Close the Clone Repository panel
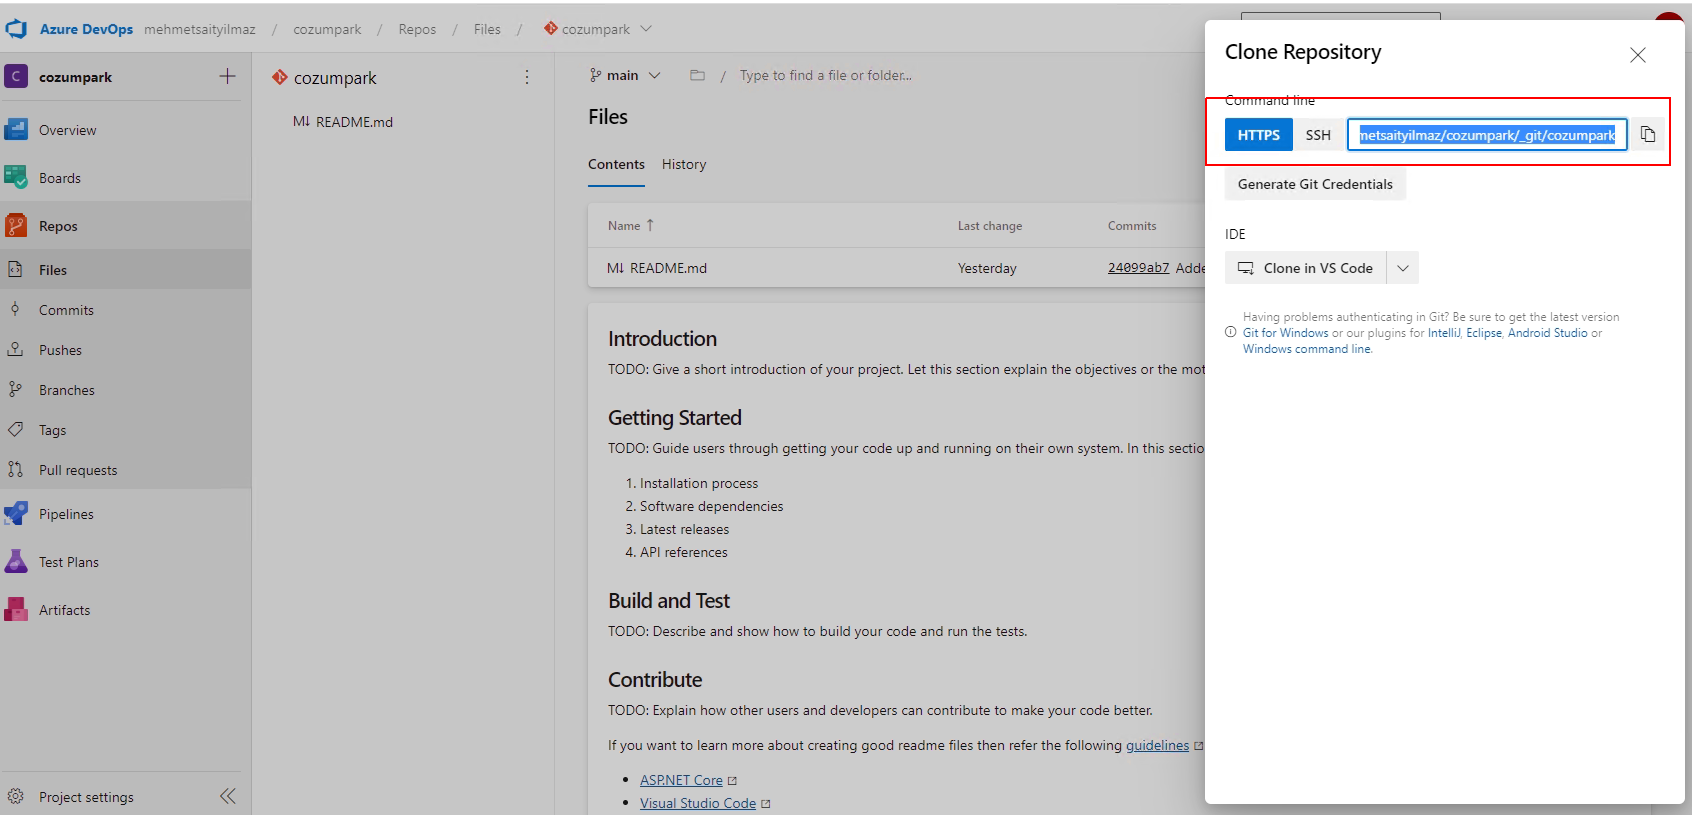Image resolution: width=1692 pixels, height=815 pixels. tap(1638, 55)
